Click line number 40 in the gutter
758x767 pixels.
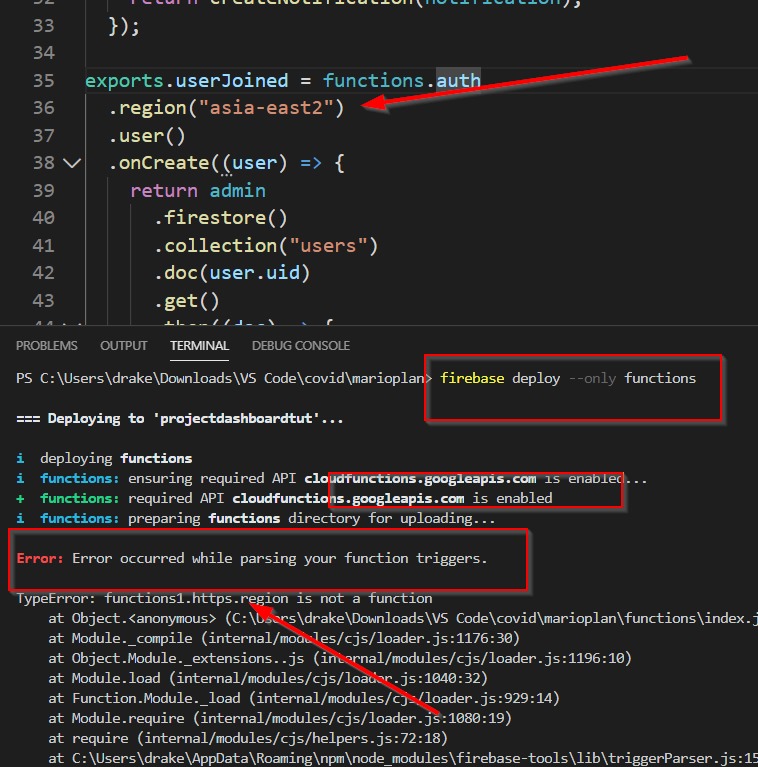[x=43, y=217]
